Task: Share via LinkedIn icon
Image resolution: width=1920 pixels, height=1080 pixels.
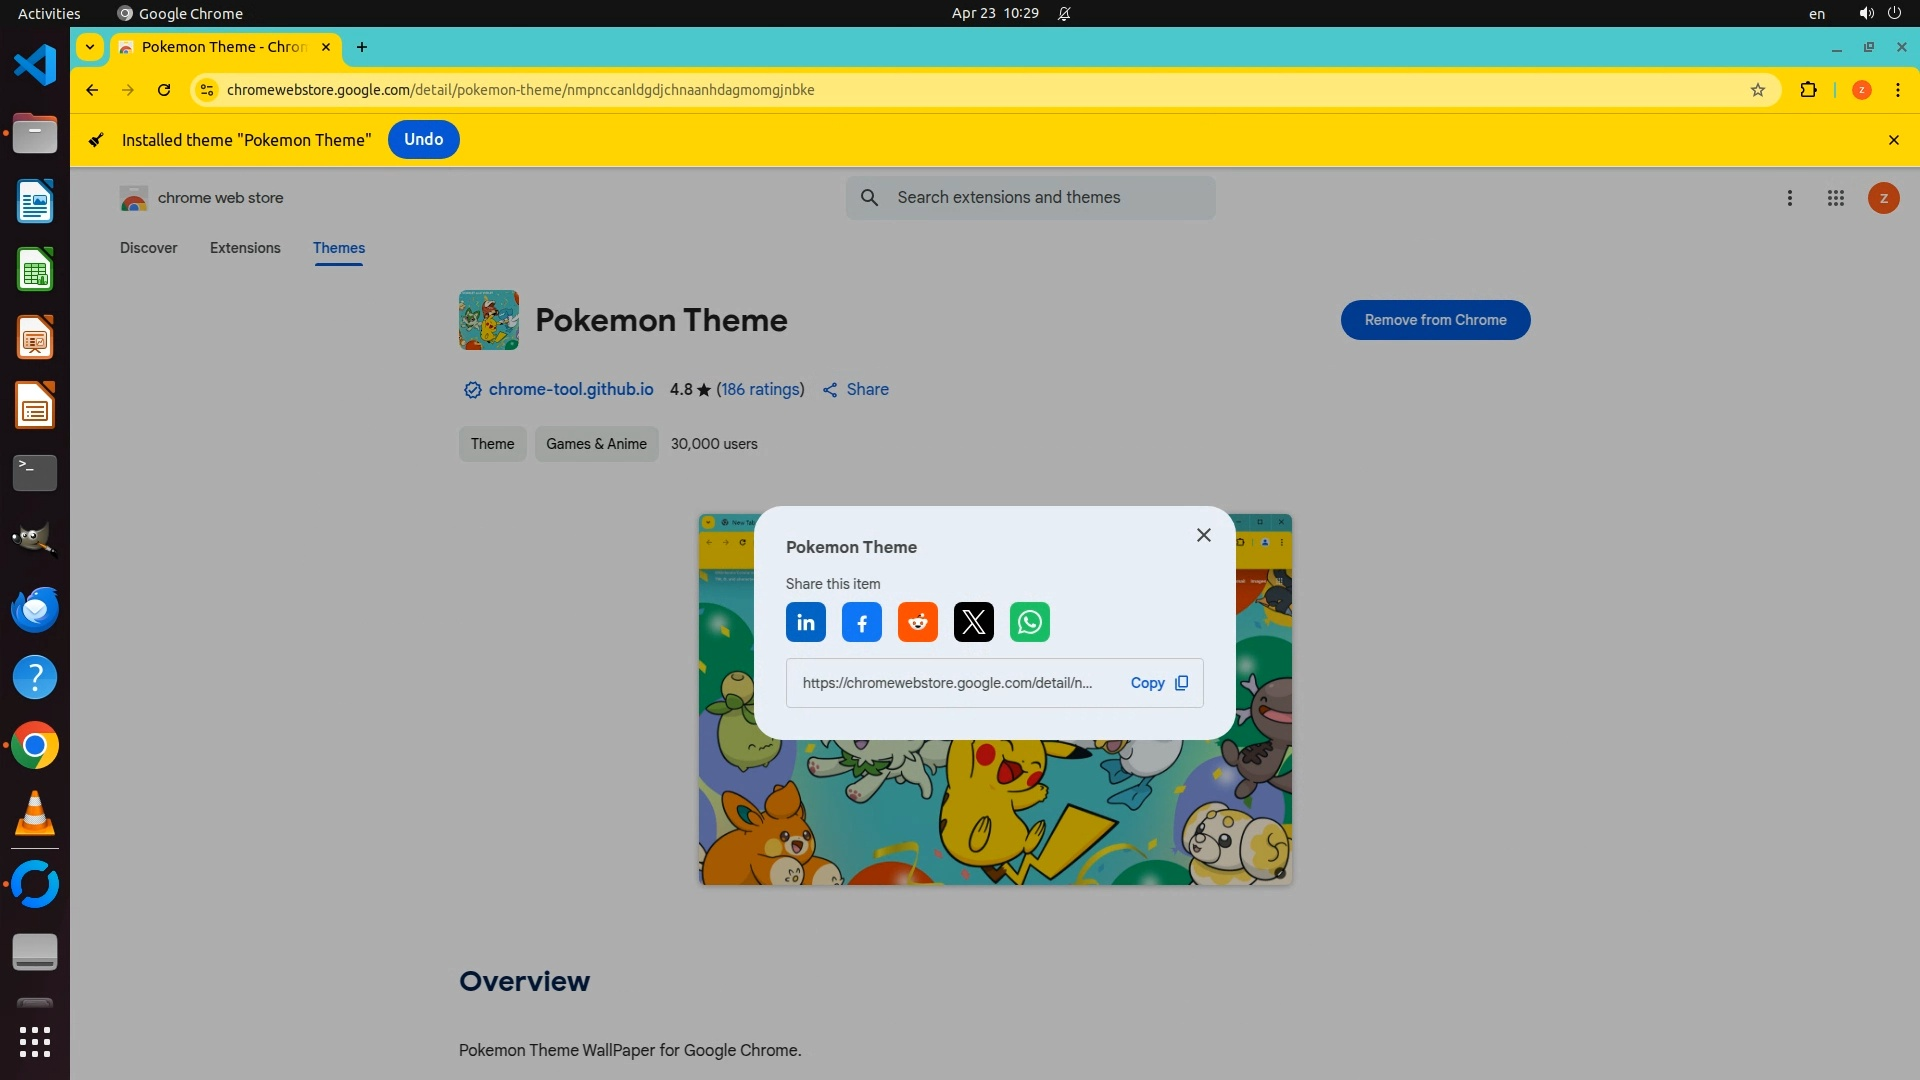Action: (x=805, y=622)
